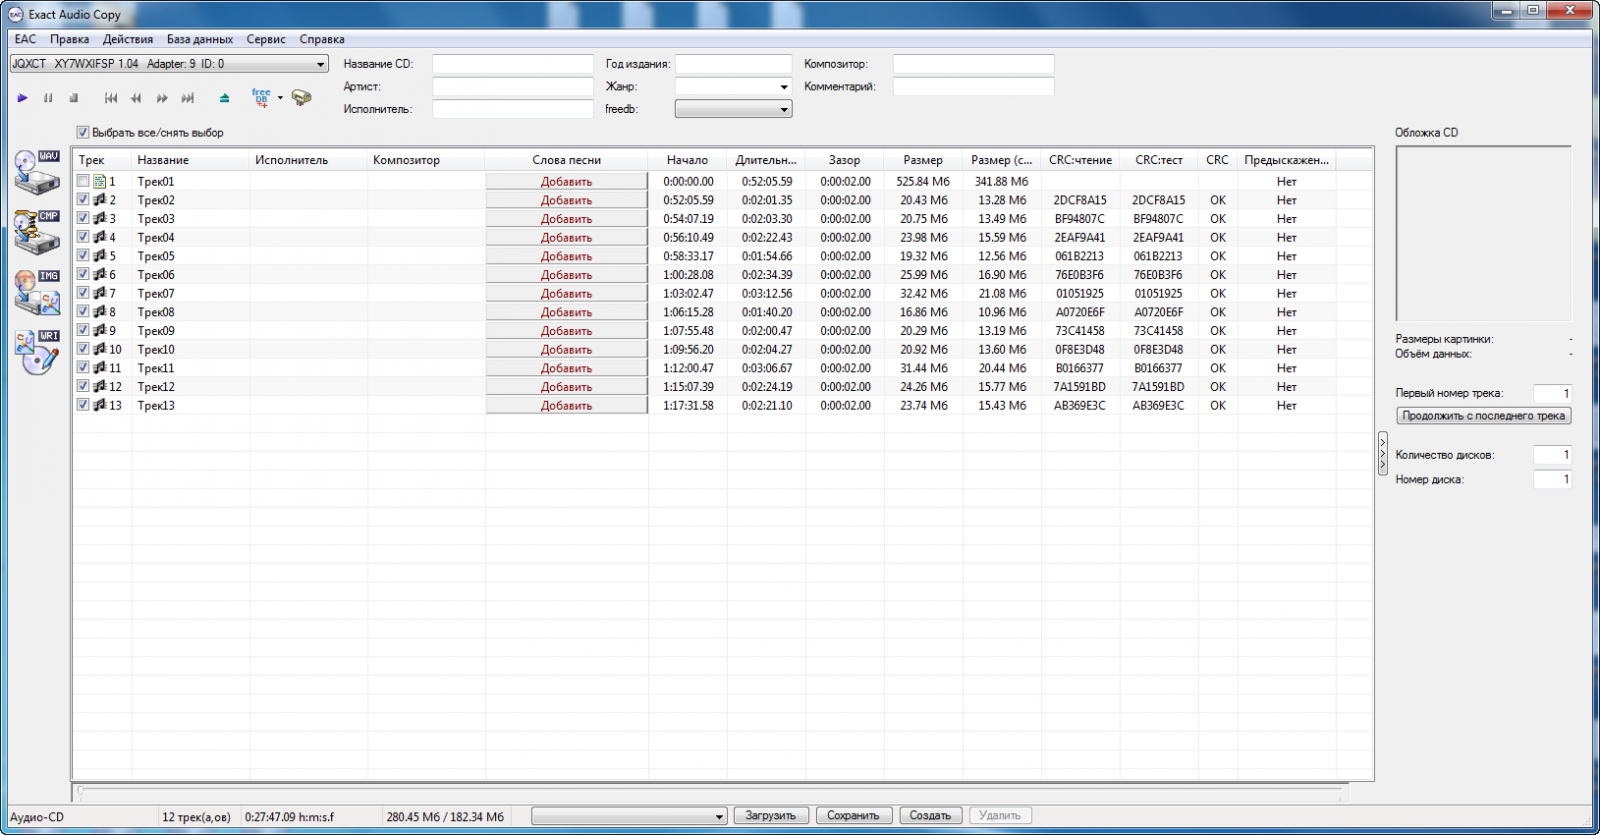Screen dimensions: 1600x835
Task: Uncheck the checkbox for track 3
Action: click(83, 218)
